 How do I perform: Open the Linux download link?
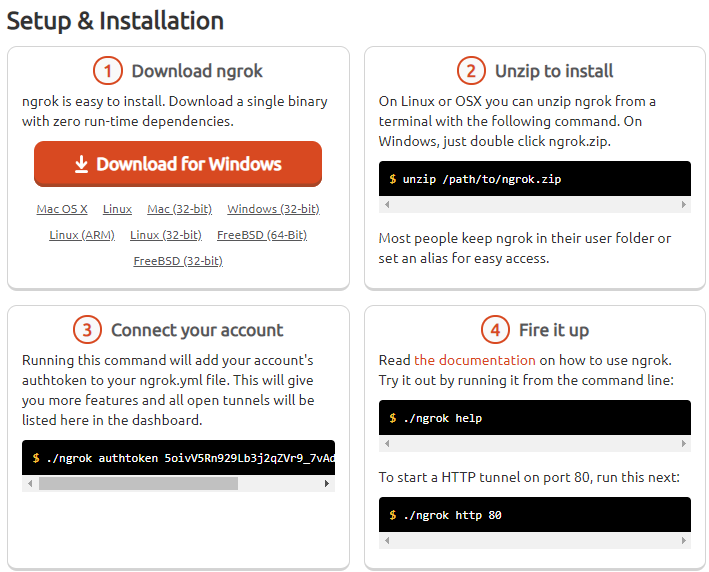[118, 209]
